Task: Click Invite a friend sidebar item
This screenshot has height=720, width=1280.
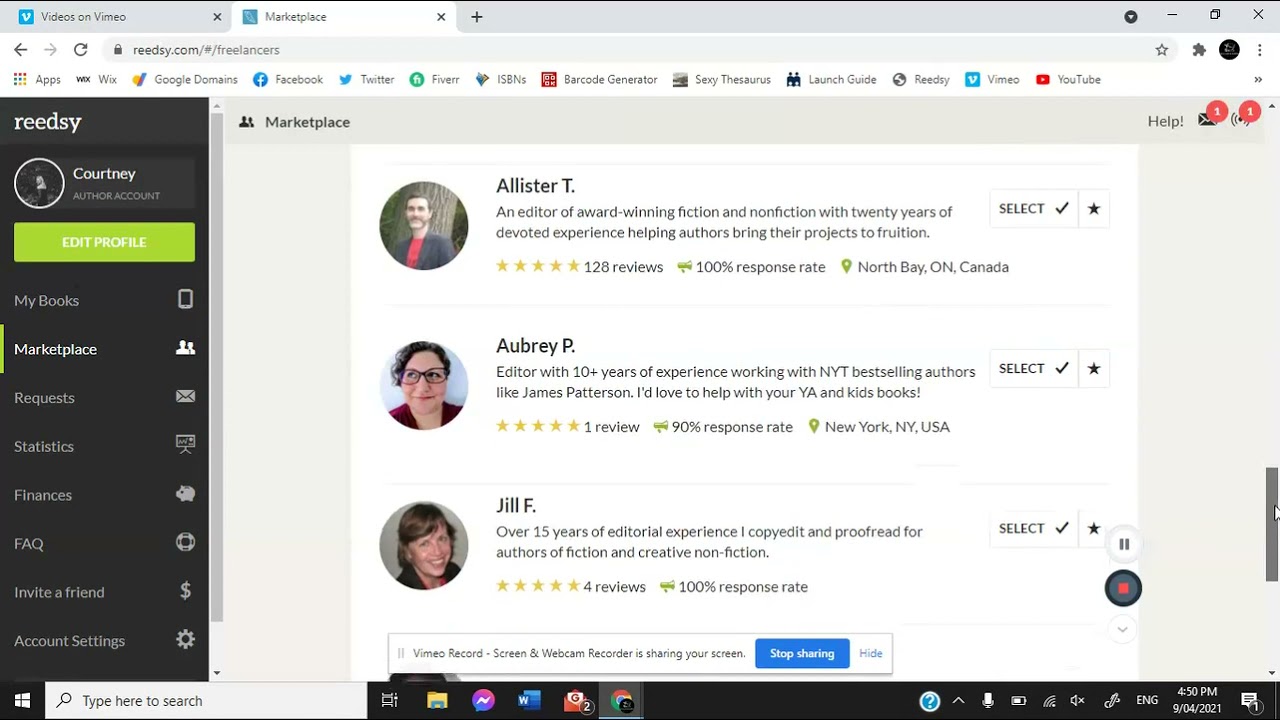Action: (104, 592)
